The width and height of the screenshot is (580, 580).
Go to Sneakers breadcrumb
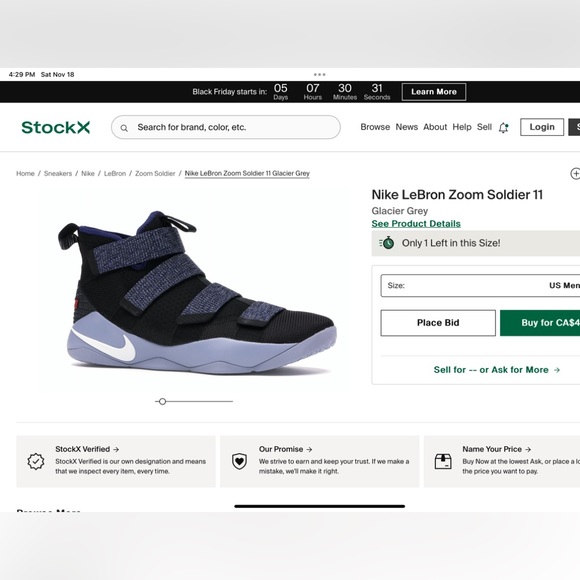58,173
